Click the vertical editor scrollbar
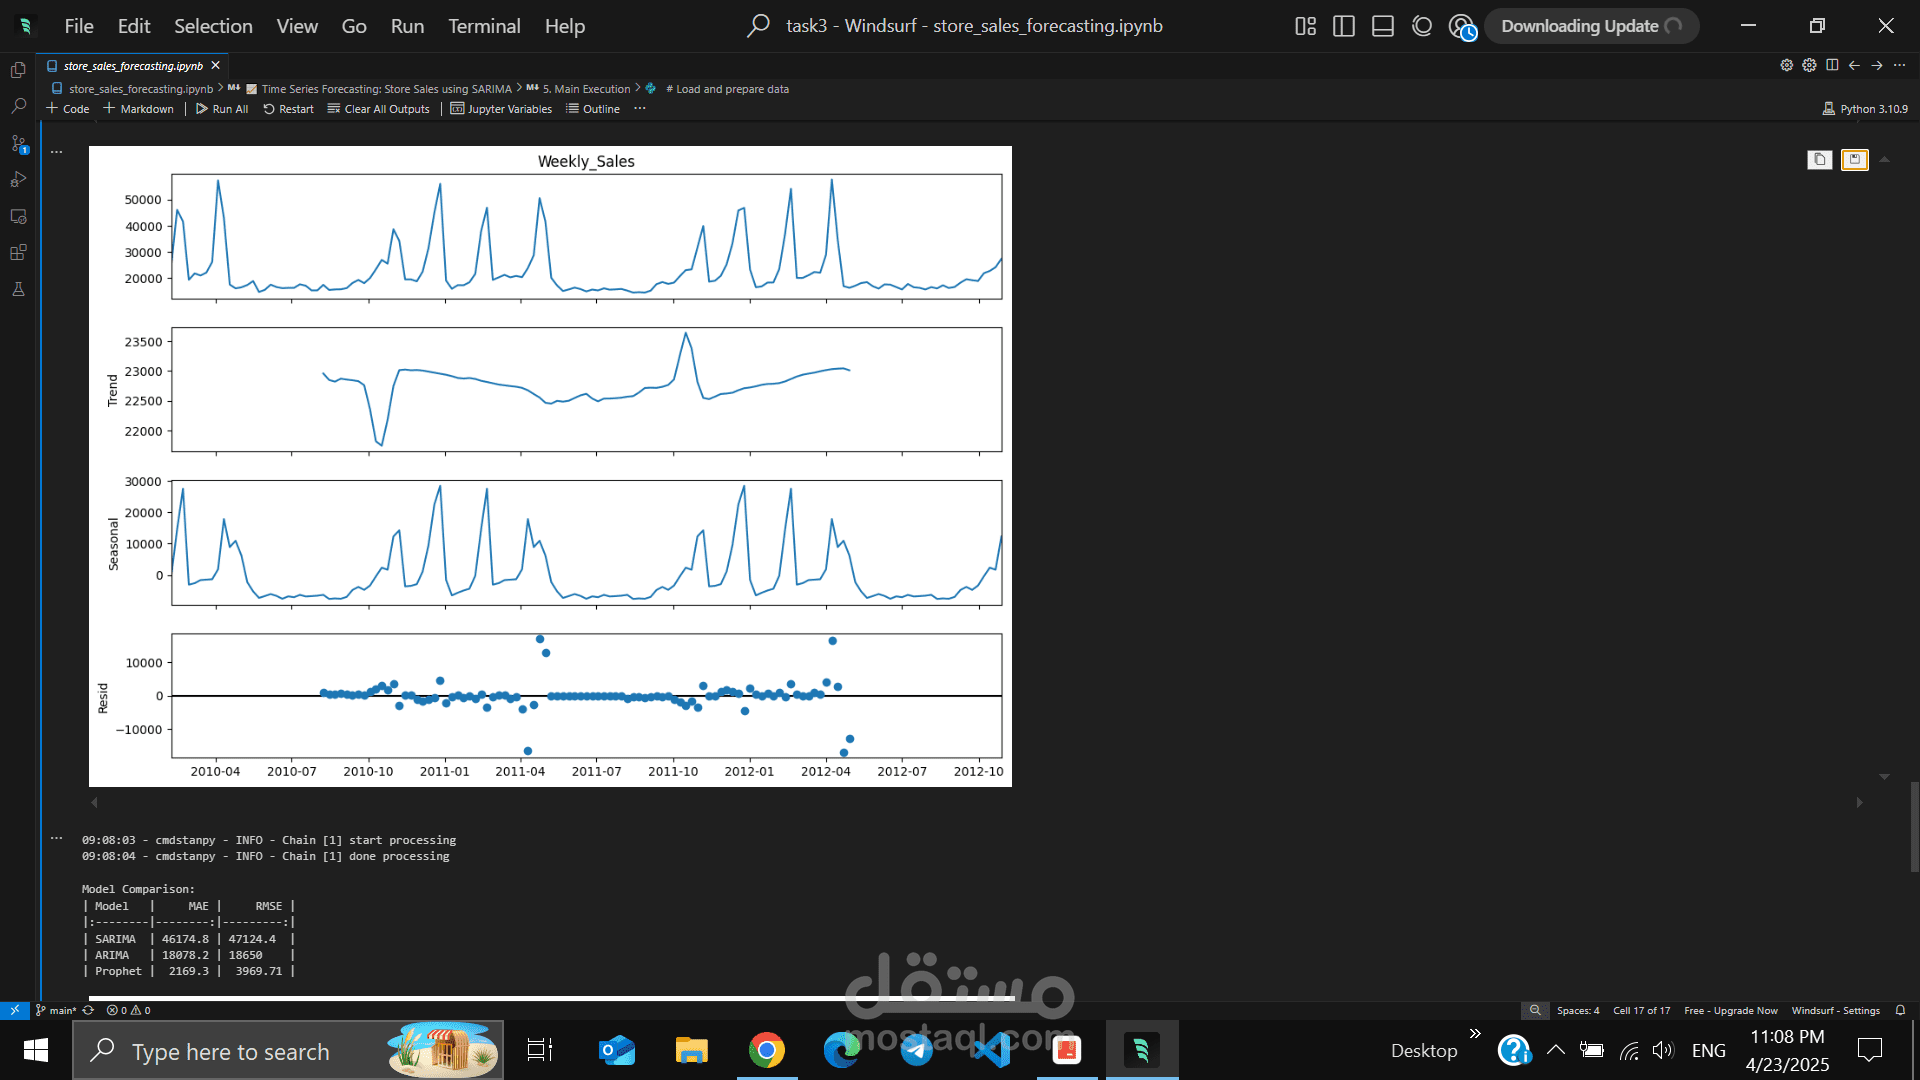This screenshot has width=1920, height=1080. point(1914,826)
